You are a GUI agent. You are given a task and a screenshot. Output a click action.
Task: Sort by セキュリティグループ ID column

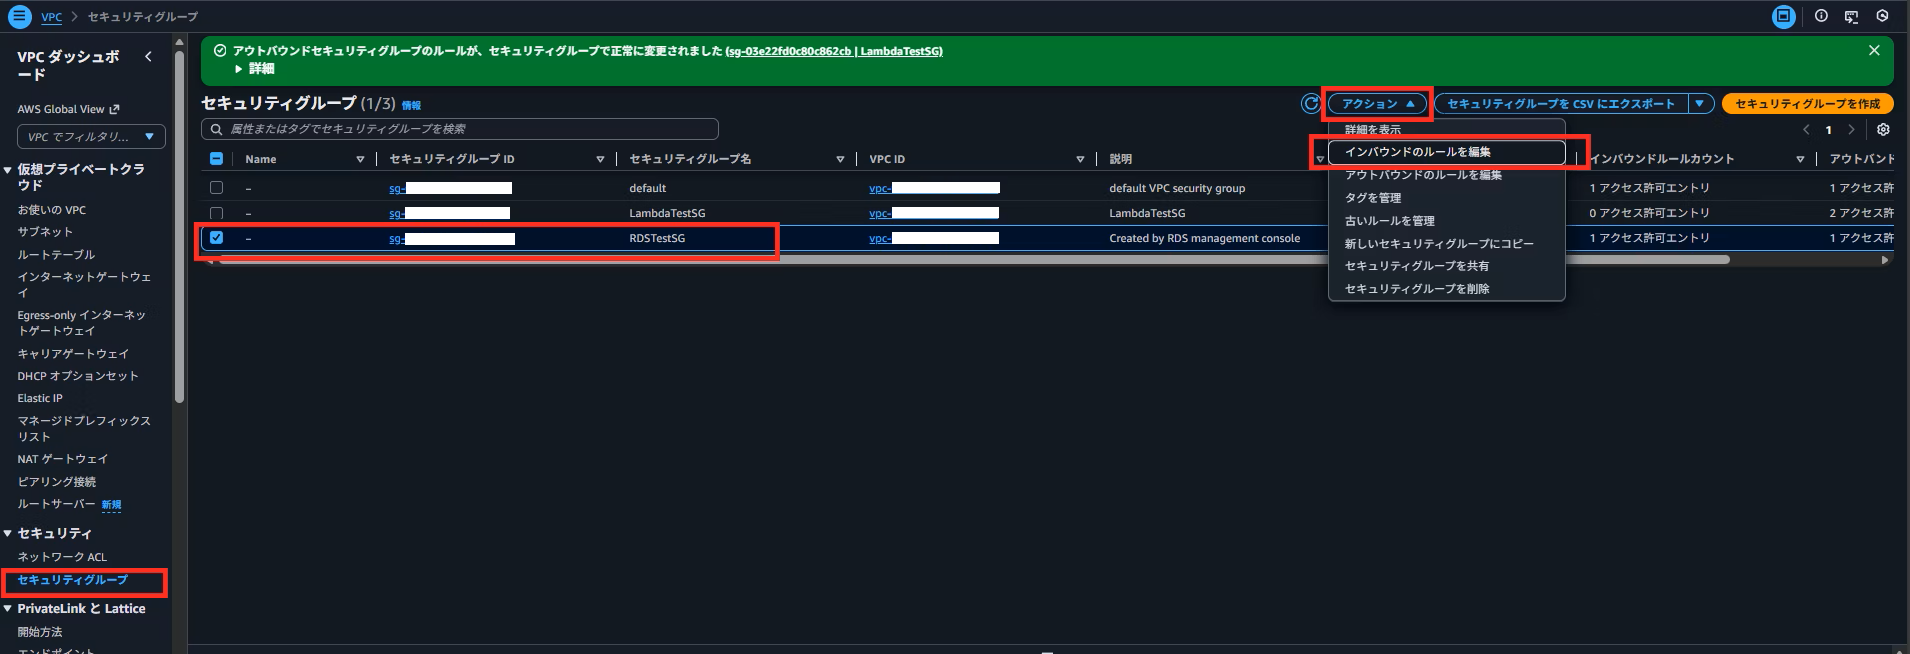[x=600, y=159]
